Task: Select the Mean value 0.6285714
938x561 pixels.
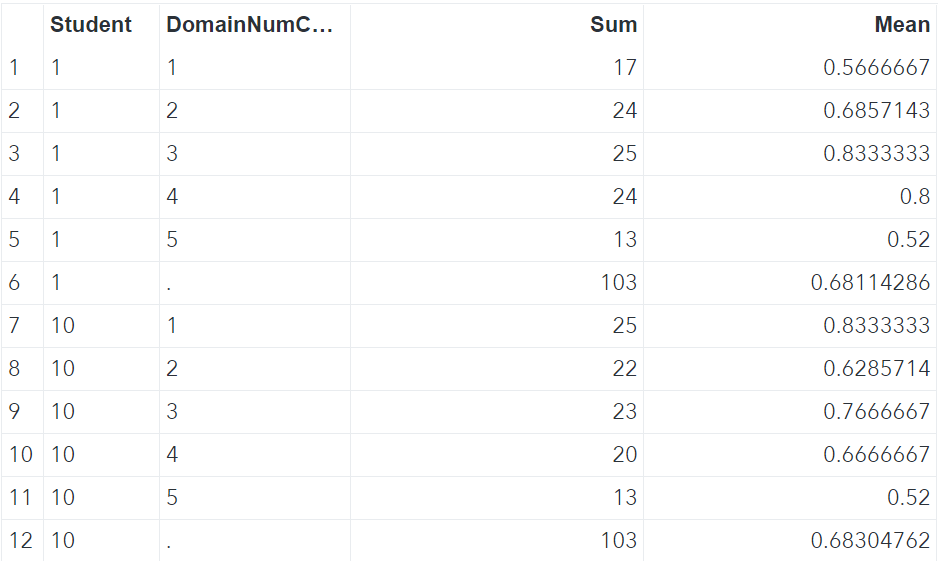Action: (x=876, y=369)
